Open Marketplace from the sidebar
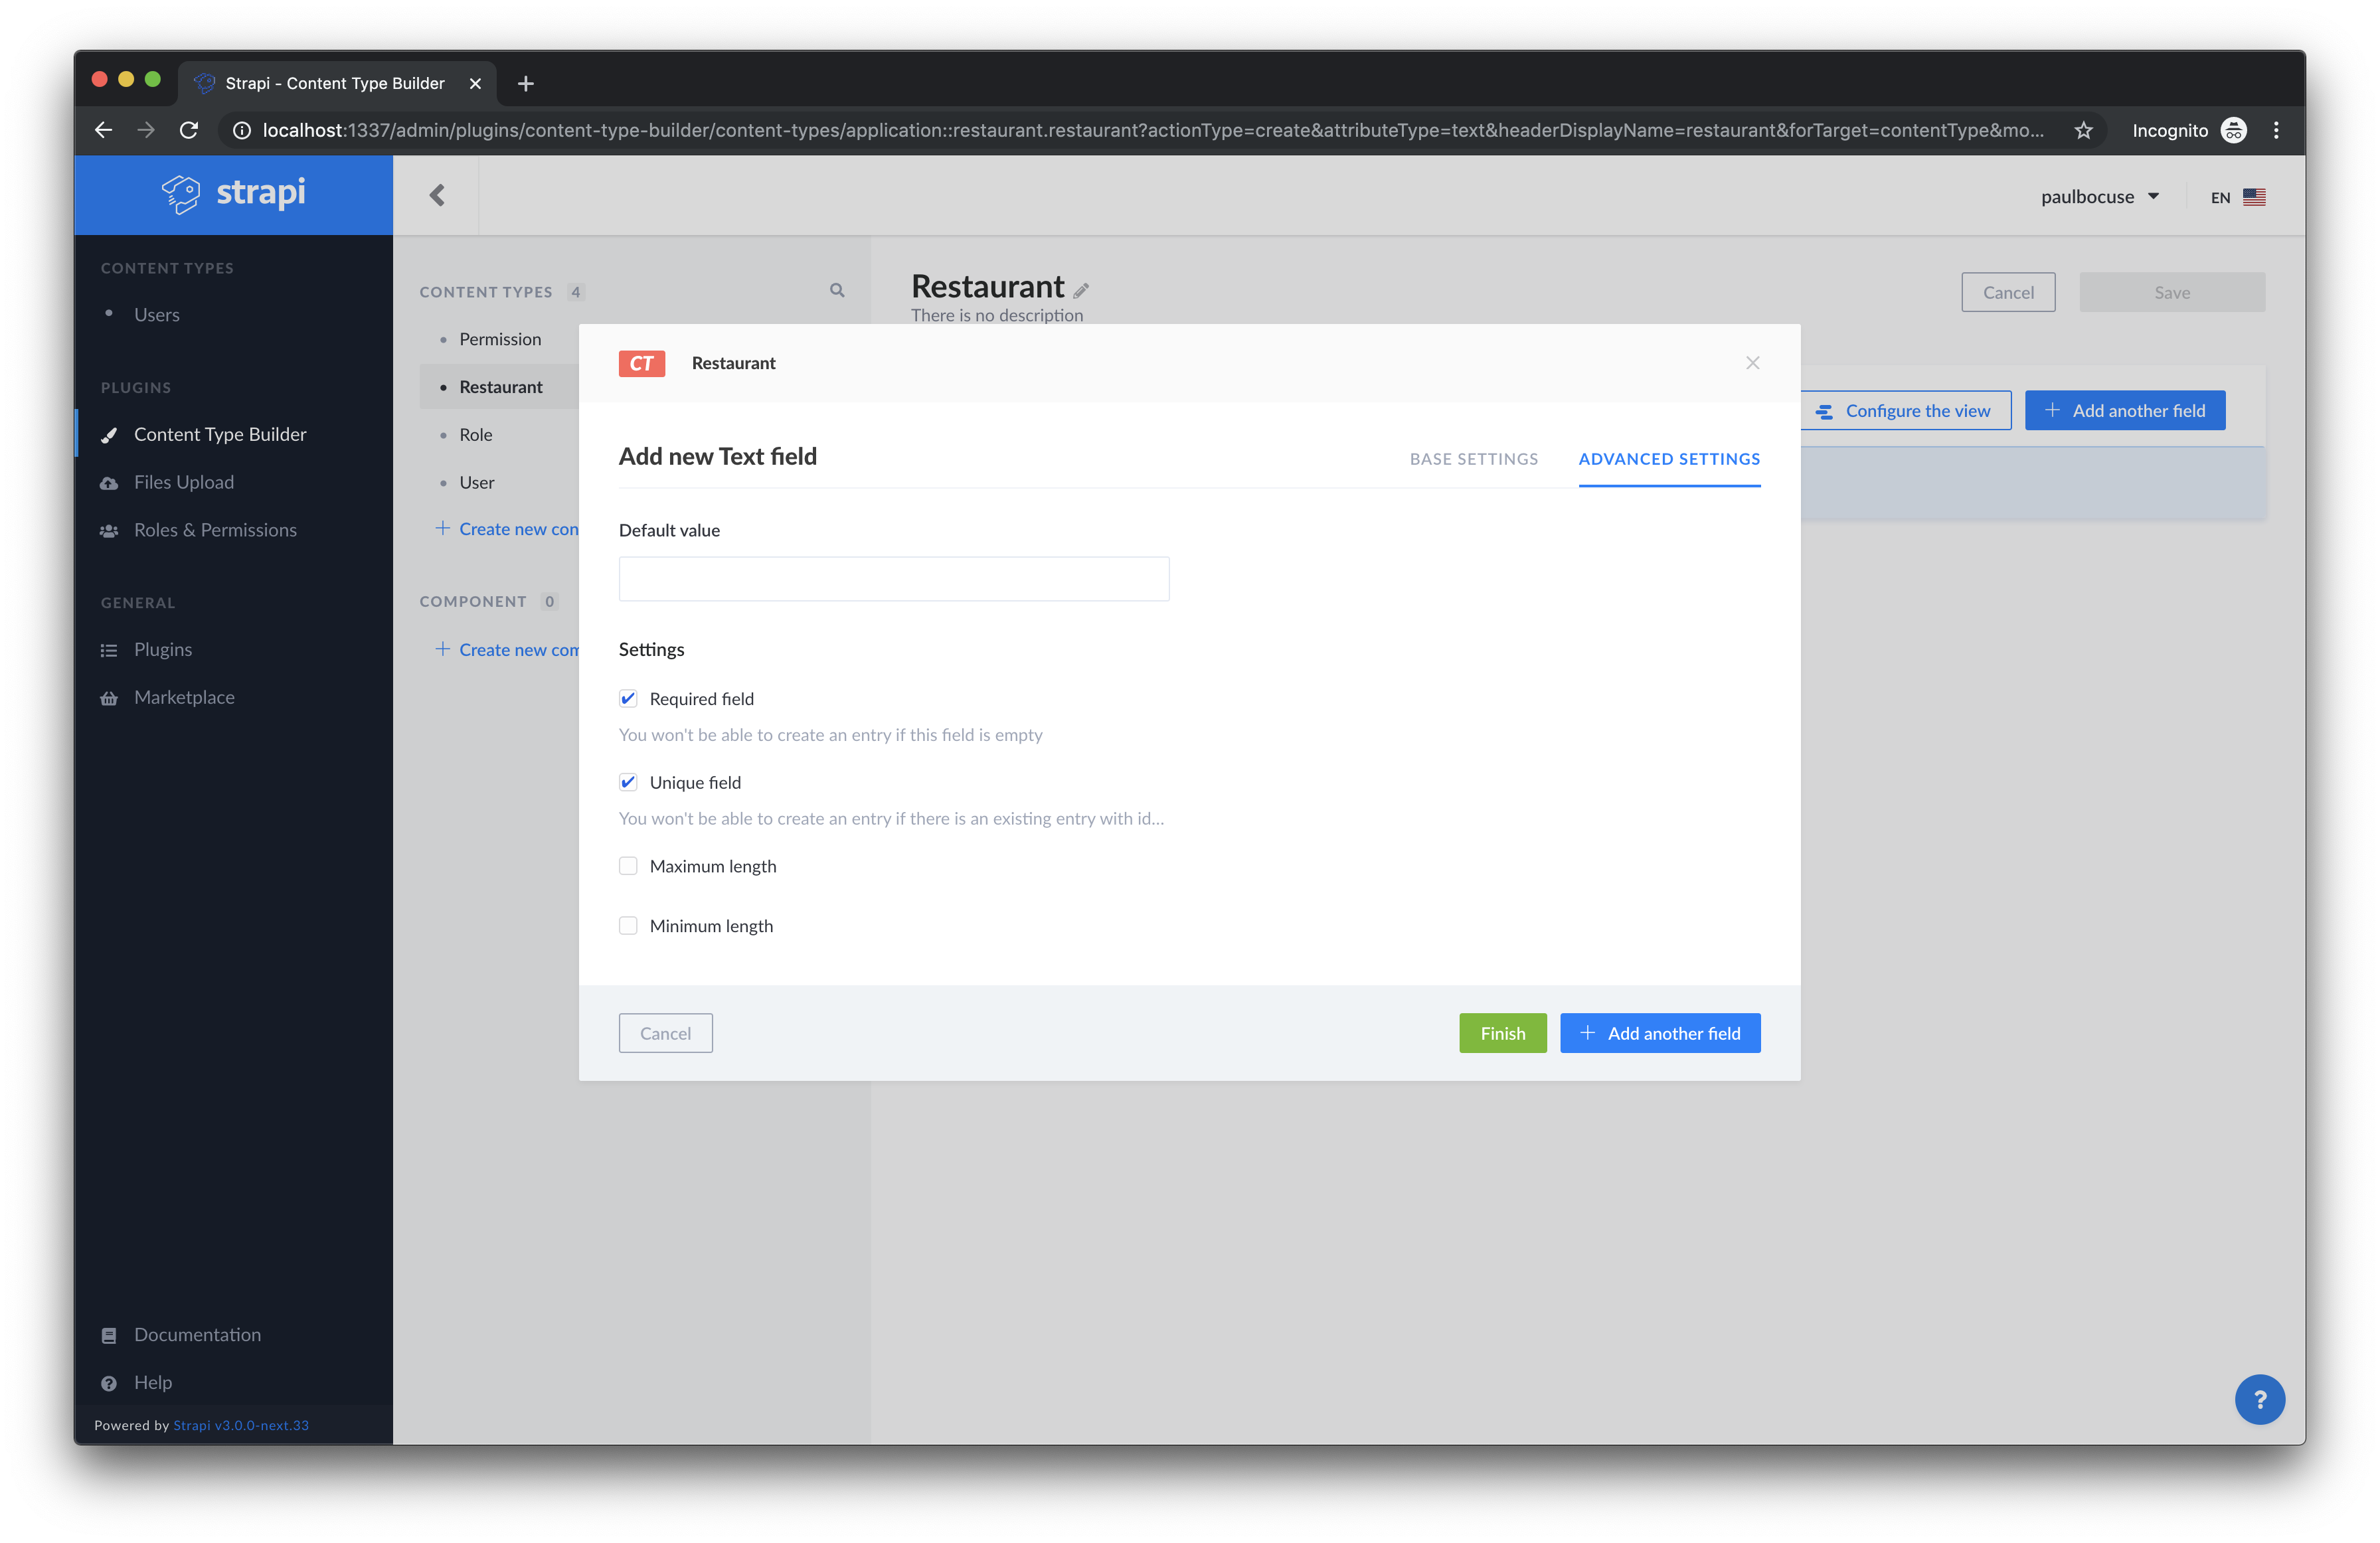 coord(184,697)
